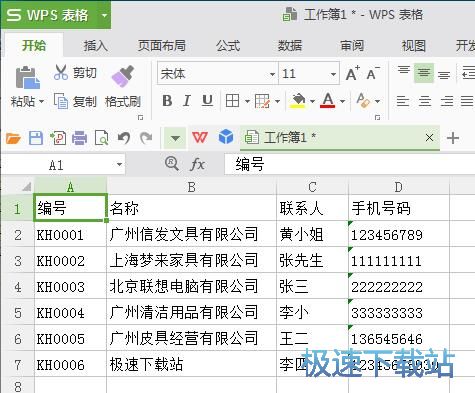Screen dimensions: 475x393
Task: Apply red font color A
Action: pos(328,100)
